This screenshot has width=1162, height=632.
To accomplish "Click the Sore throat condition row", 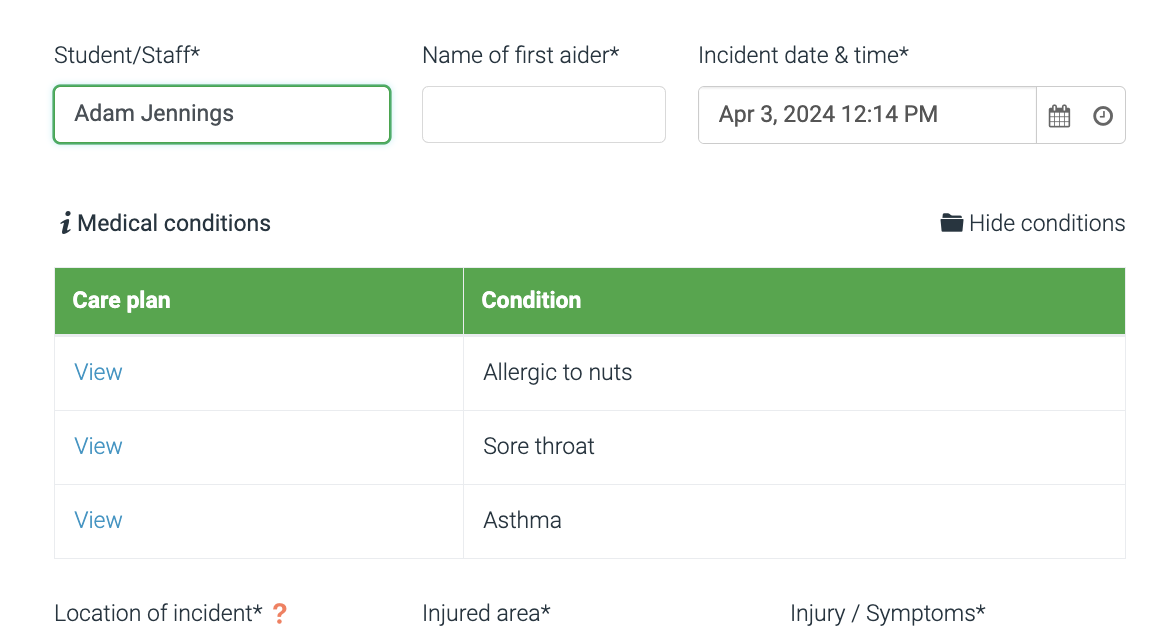I will tap(538, 445).
